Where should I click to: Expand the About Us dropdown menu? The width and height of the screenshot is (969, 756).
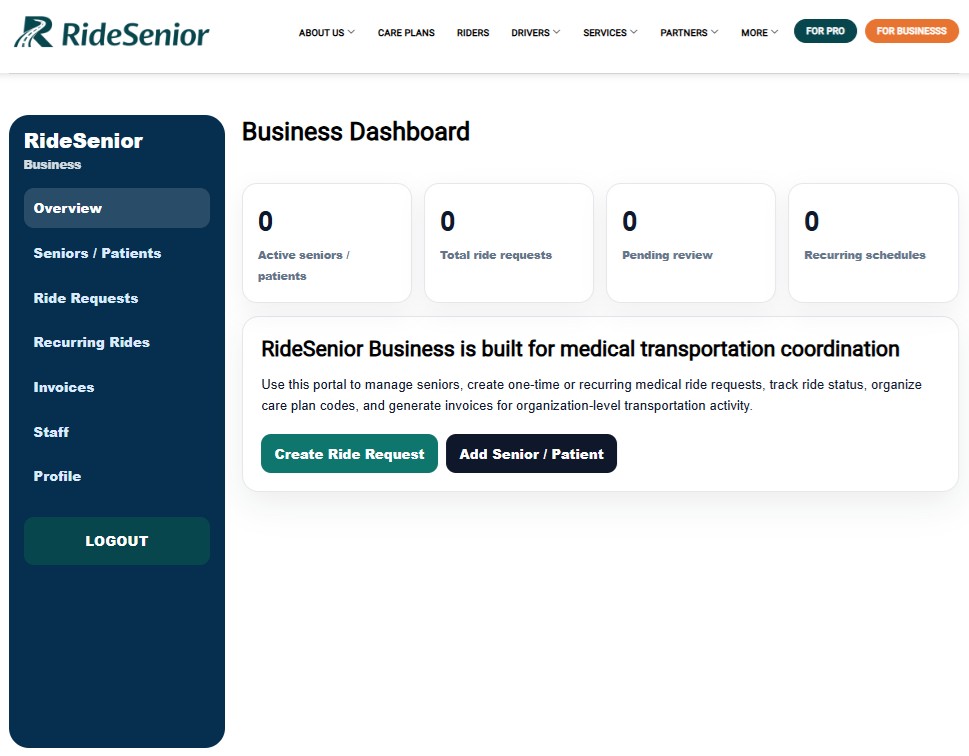(326, 33)
